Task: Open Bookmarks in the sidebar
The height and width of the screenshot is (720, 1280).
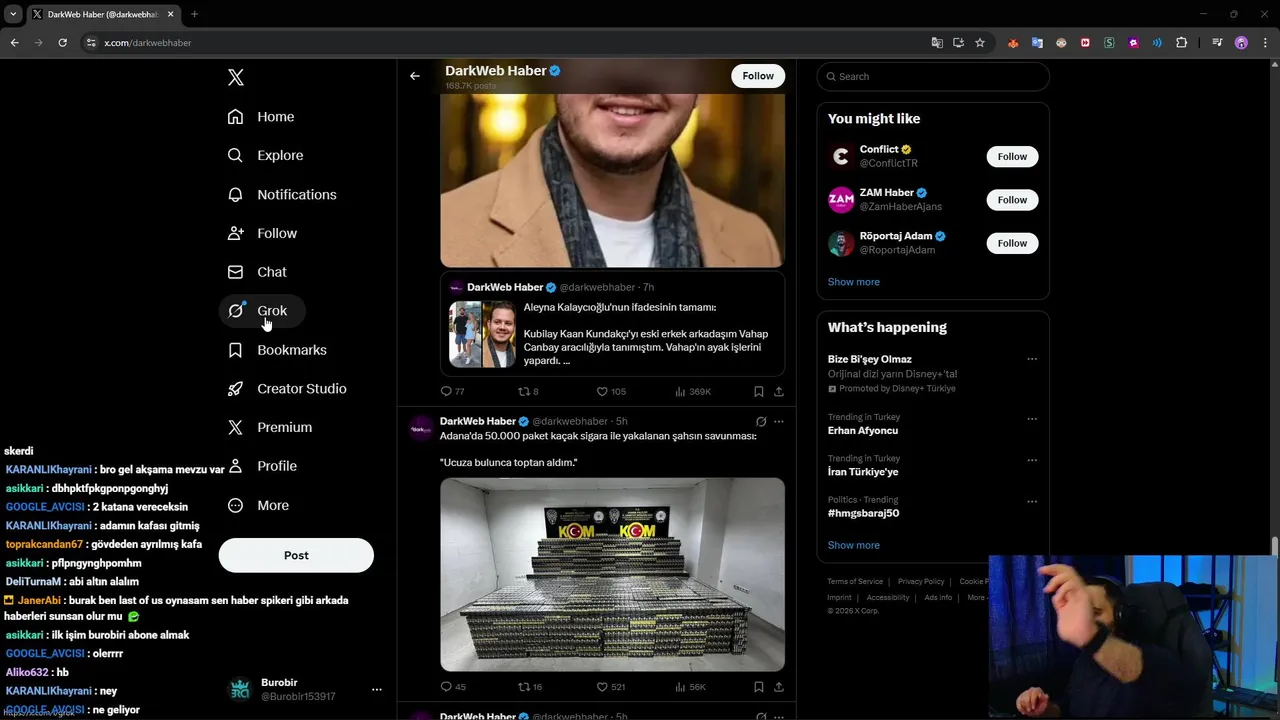Action: click(x=277, y=350)
